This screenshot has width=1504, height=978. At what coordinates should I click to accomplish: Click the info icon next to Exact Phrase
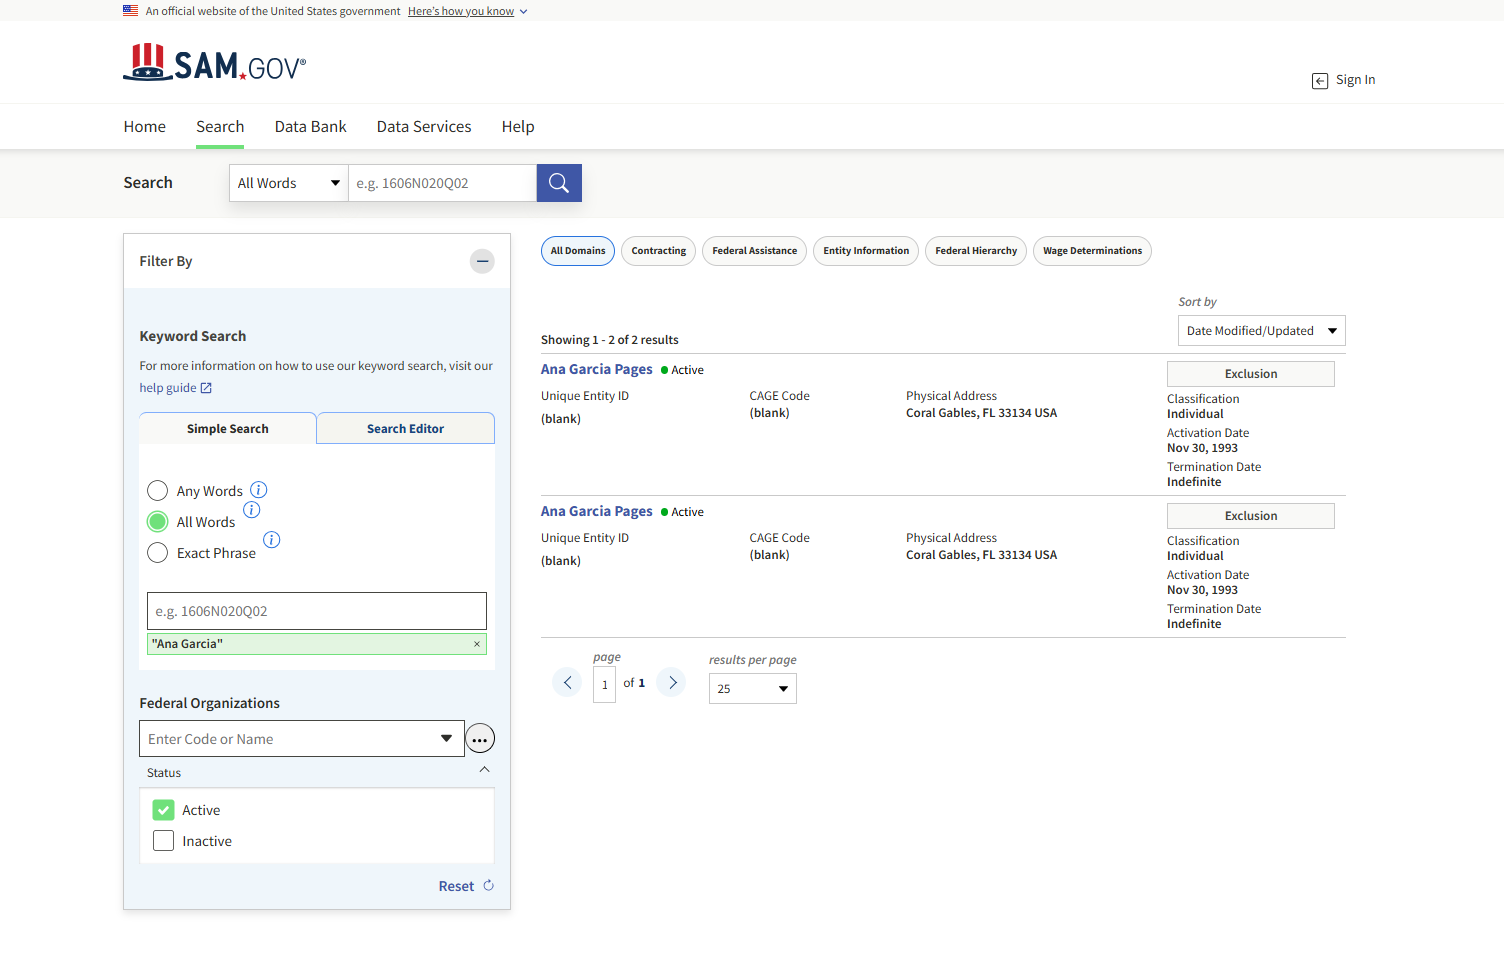271,540
